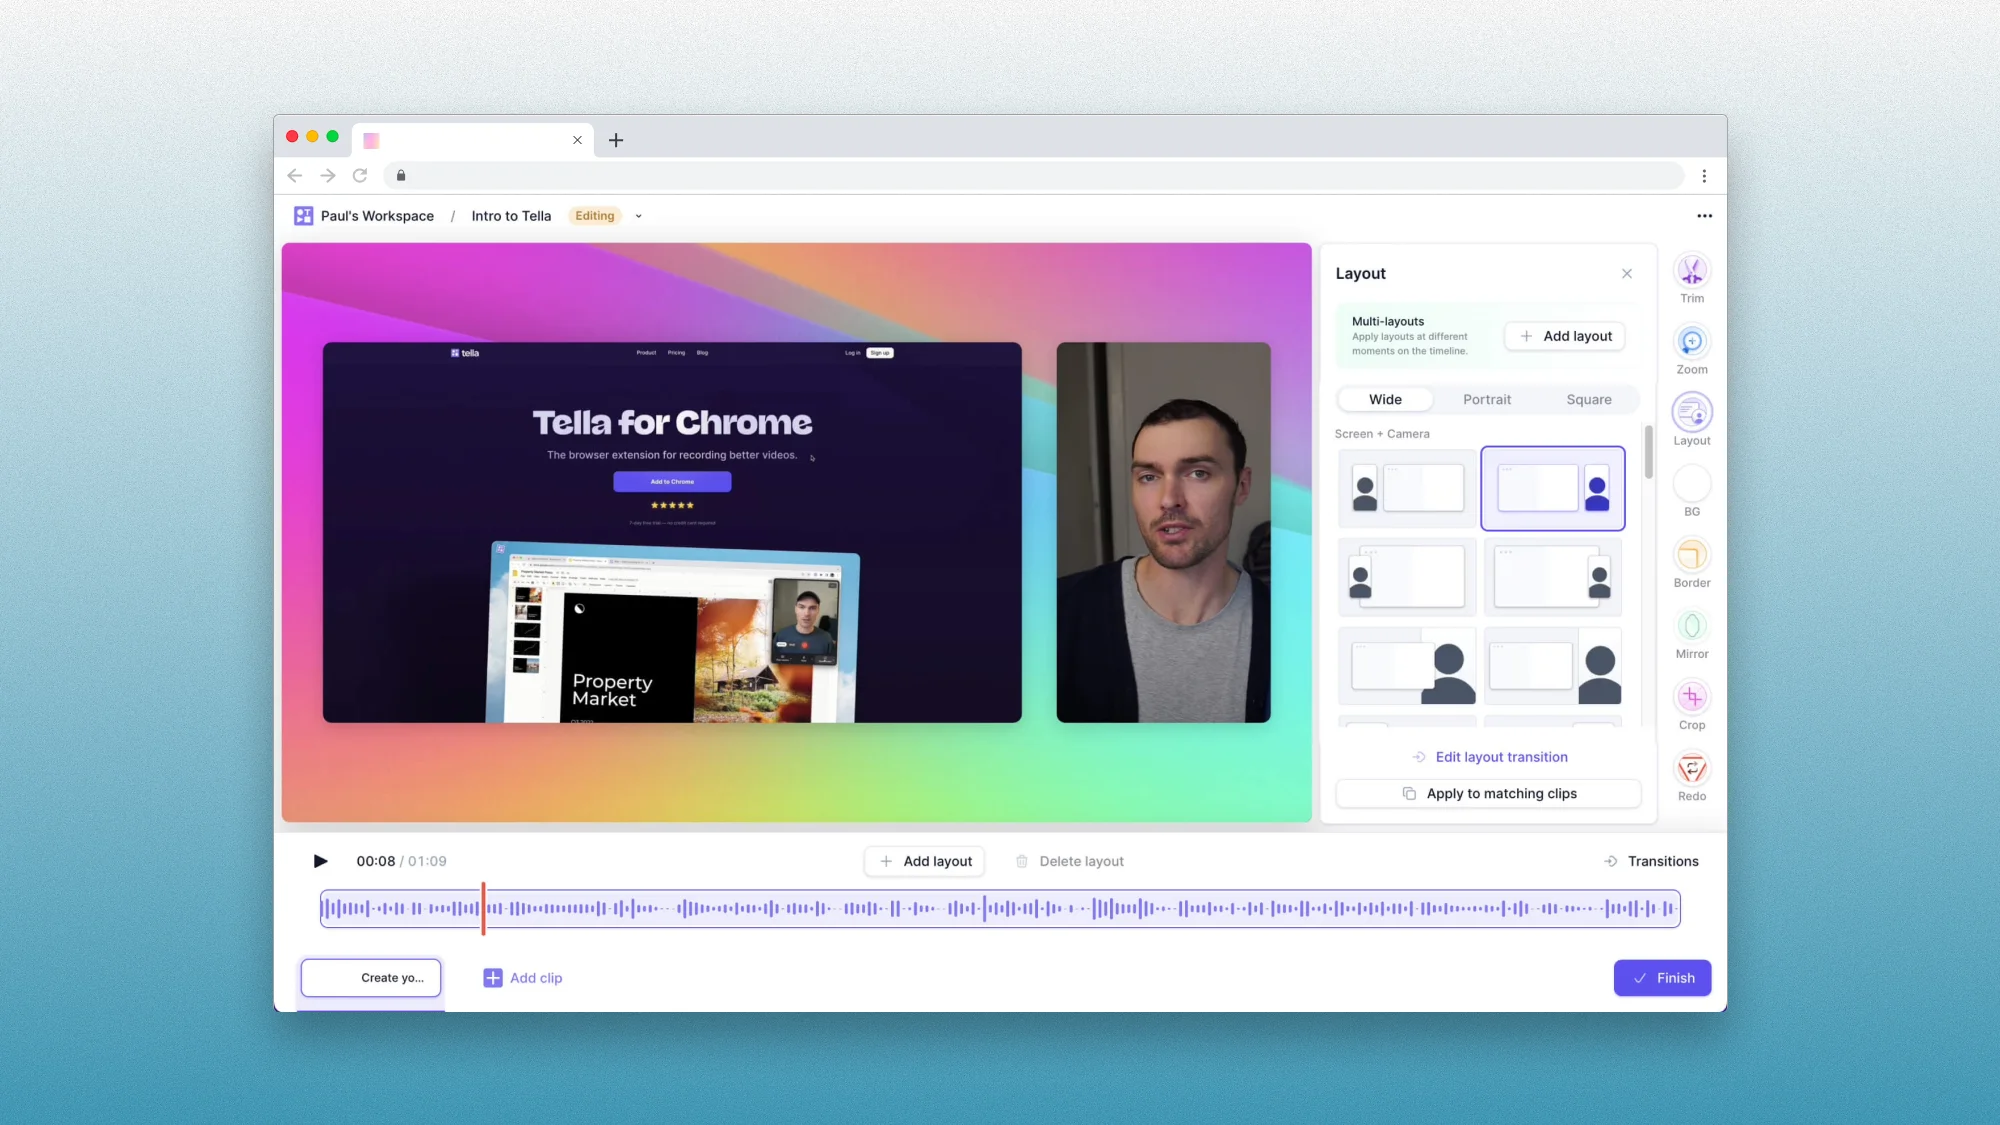Select the Mirror tool

pyautogui.click(x=1691, y=626)
